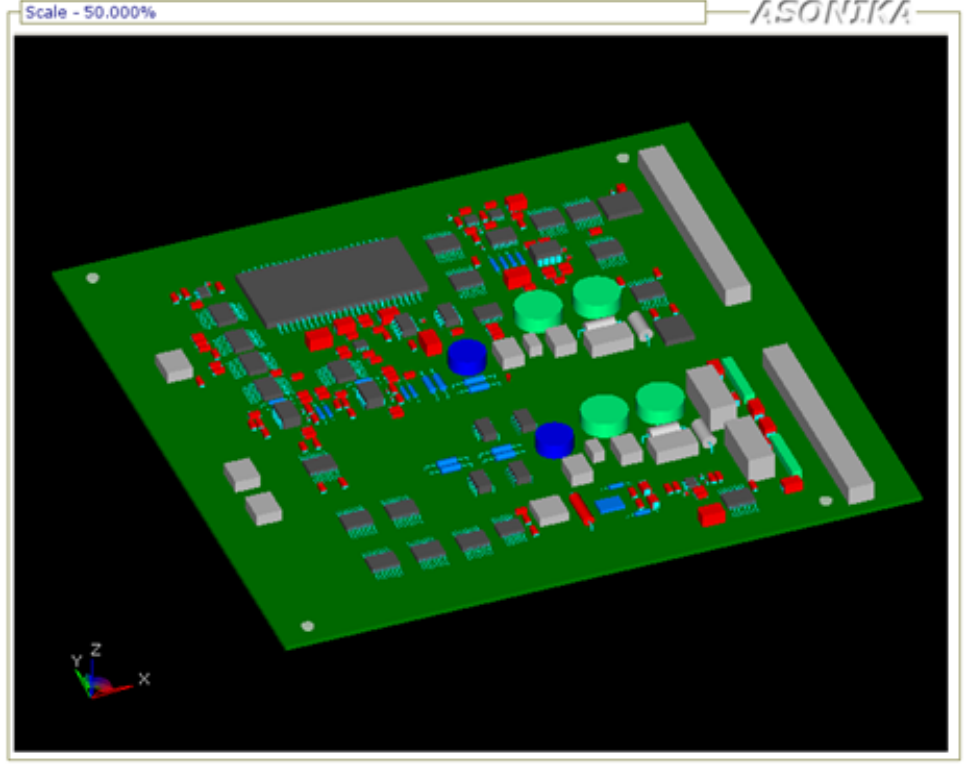Screen dimensions: 967x767
Task: Select the bottom-left corner mounting hole
Action: click(307, 626)
